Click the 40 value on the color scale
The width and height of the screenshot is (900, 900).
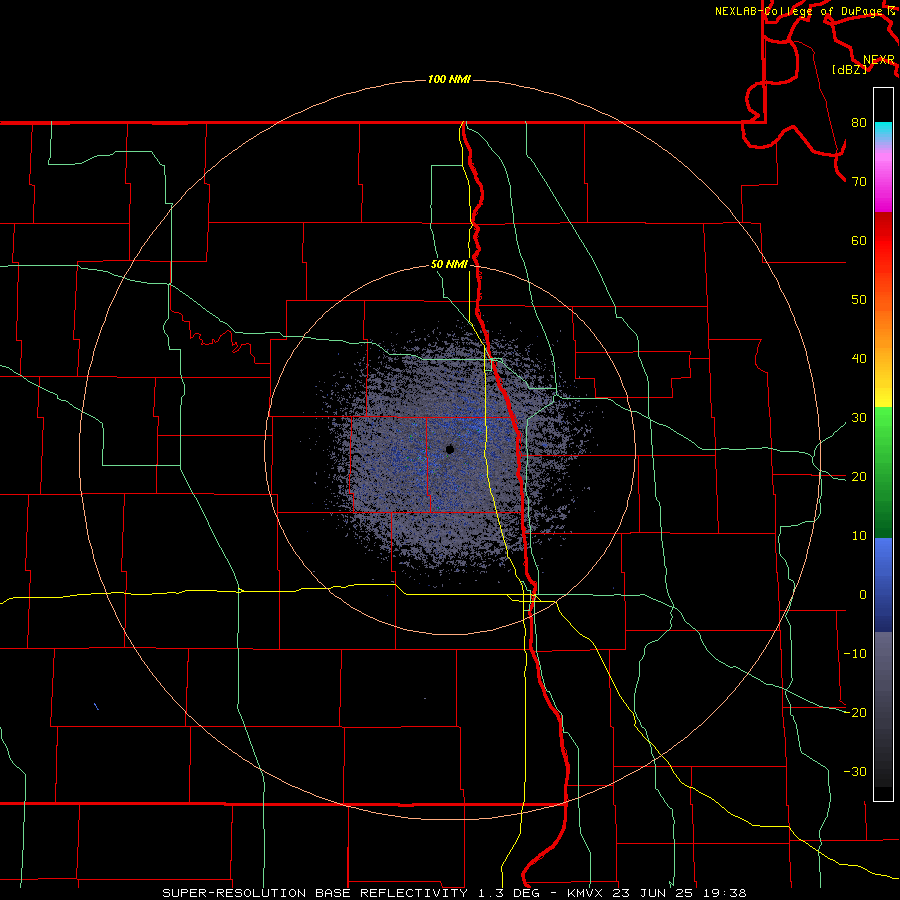click(859, 359)
